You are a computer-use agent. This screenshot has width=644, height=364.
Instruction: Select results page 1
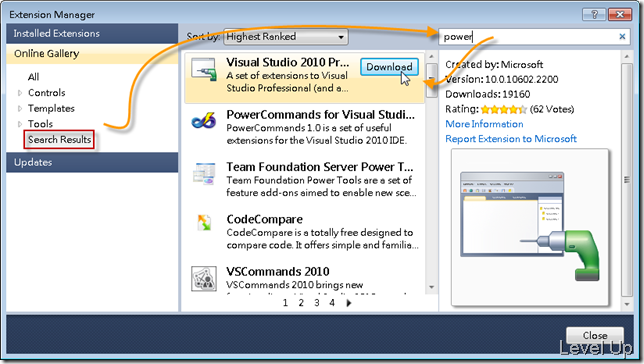[x=285, y=303]
